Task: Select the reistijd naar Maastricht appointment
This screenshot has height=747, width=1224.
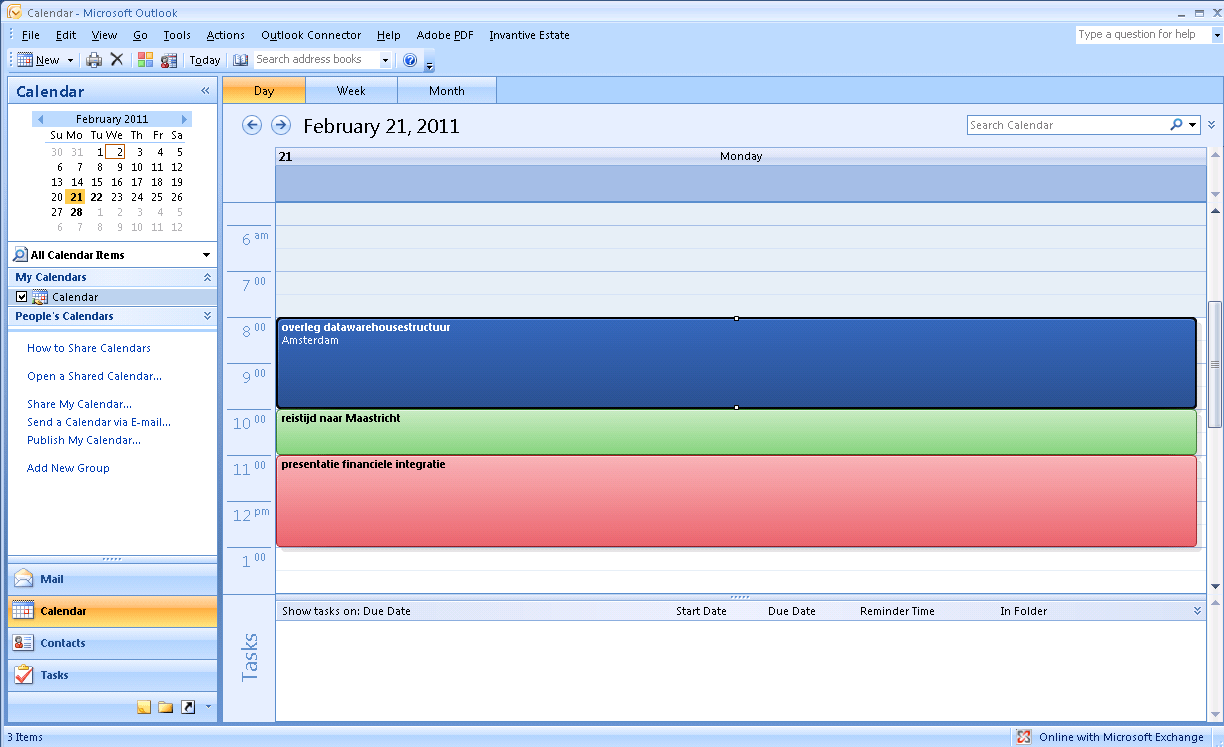Action: tap(736, 432)
